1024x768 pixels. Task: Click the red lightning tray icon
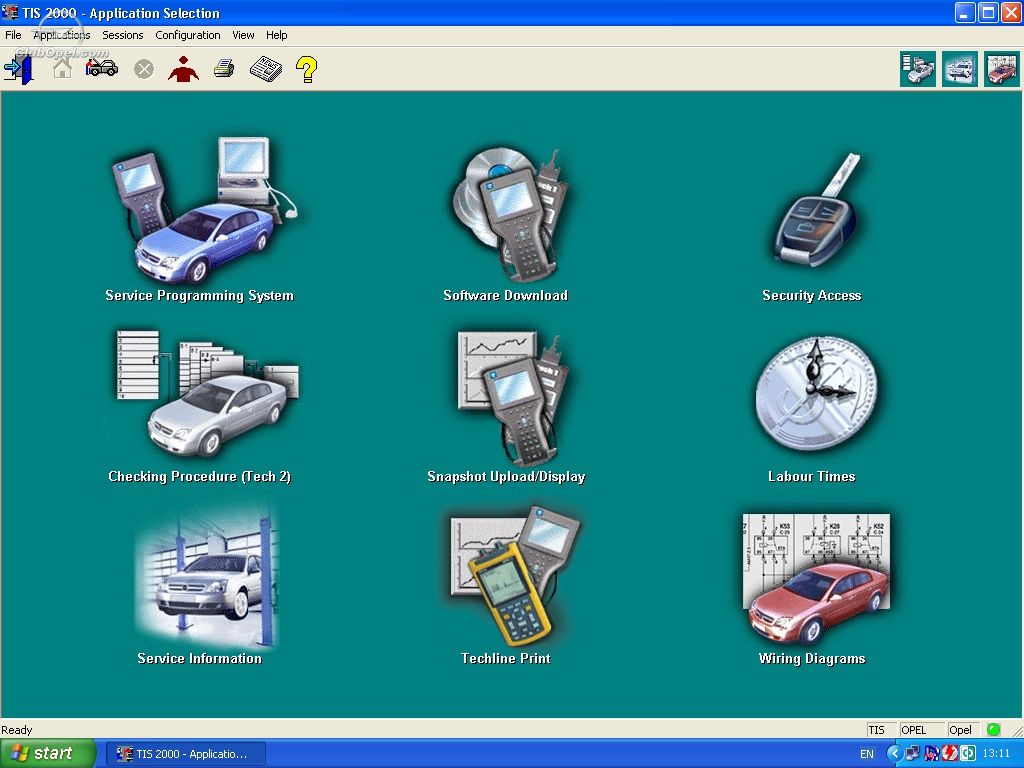click(x=950, y=754)
